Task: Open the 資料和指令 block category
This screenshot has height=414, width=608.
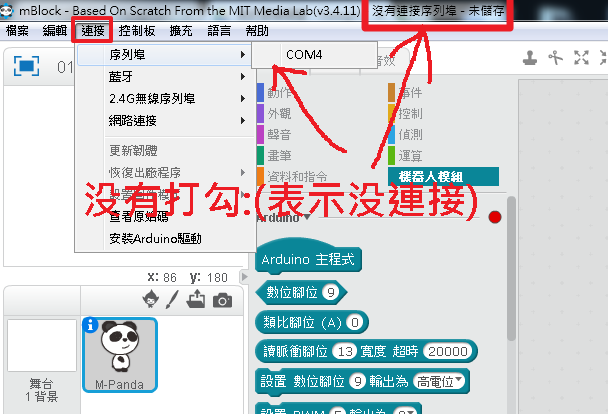Action: [293, 177]
